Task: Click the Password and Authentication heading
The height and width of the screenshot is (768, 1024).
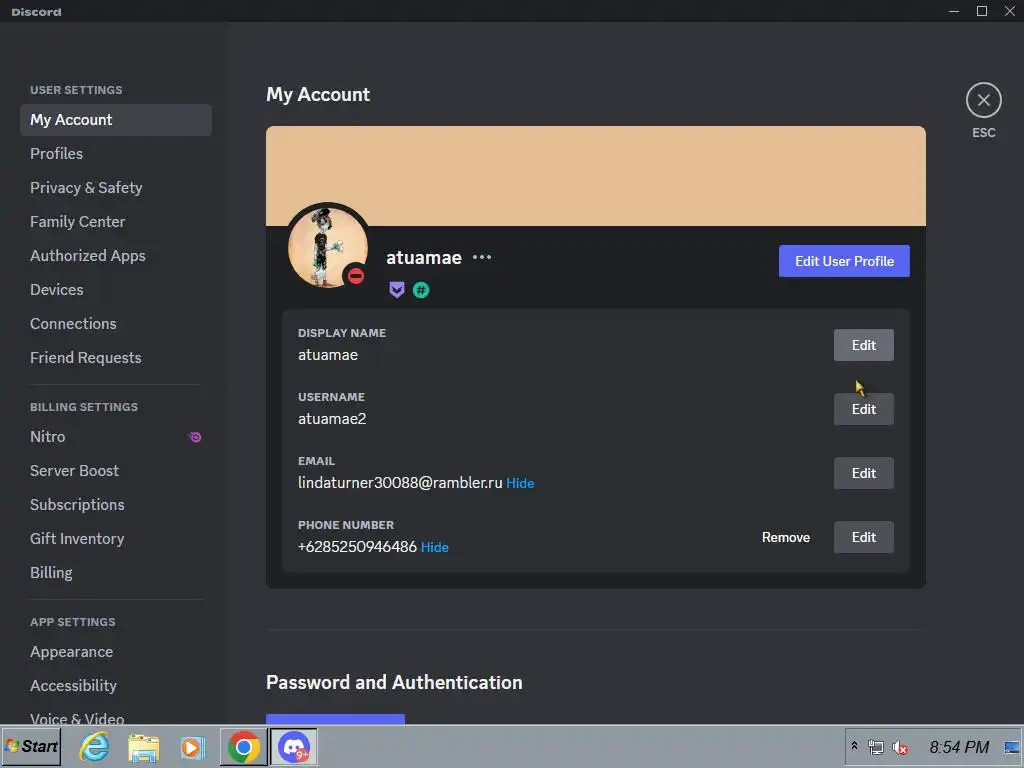Action: [x=394, y=682]
